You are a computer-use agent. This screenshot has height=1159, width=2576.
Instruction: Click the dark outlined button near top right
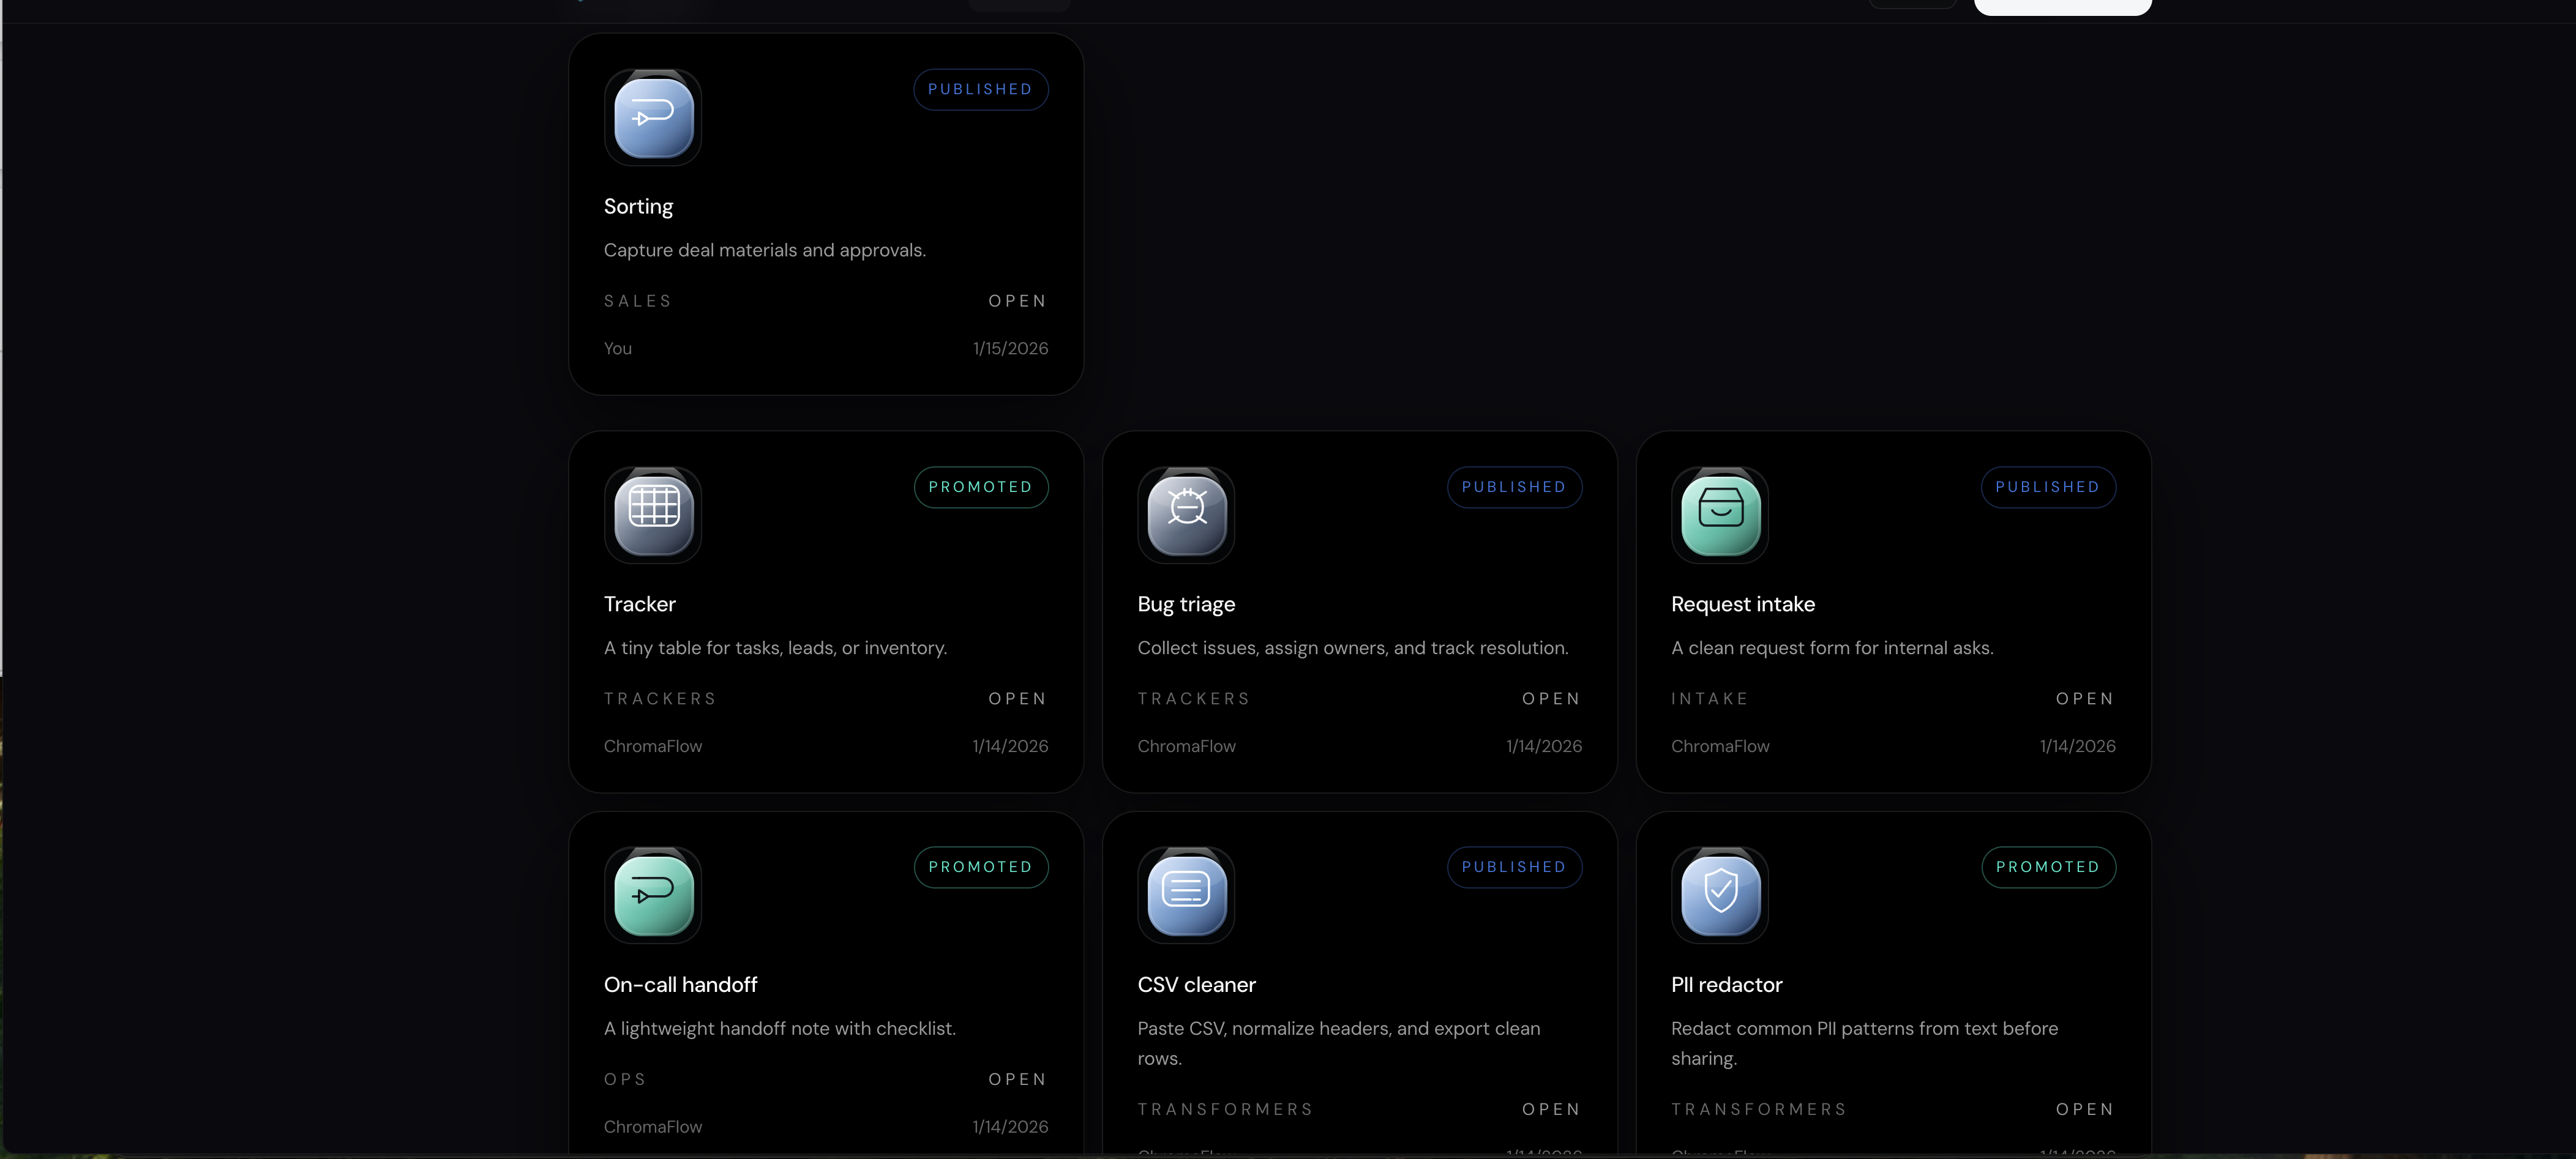click(1912, 4)
